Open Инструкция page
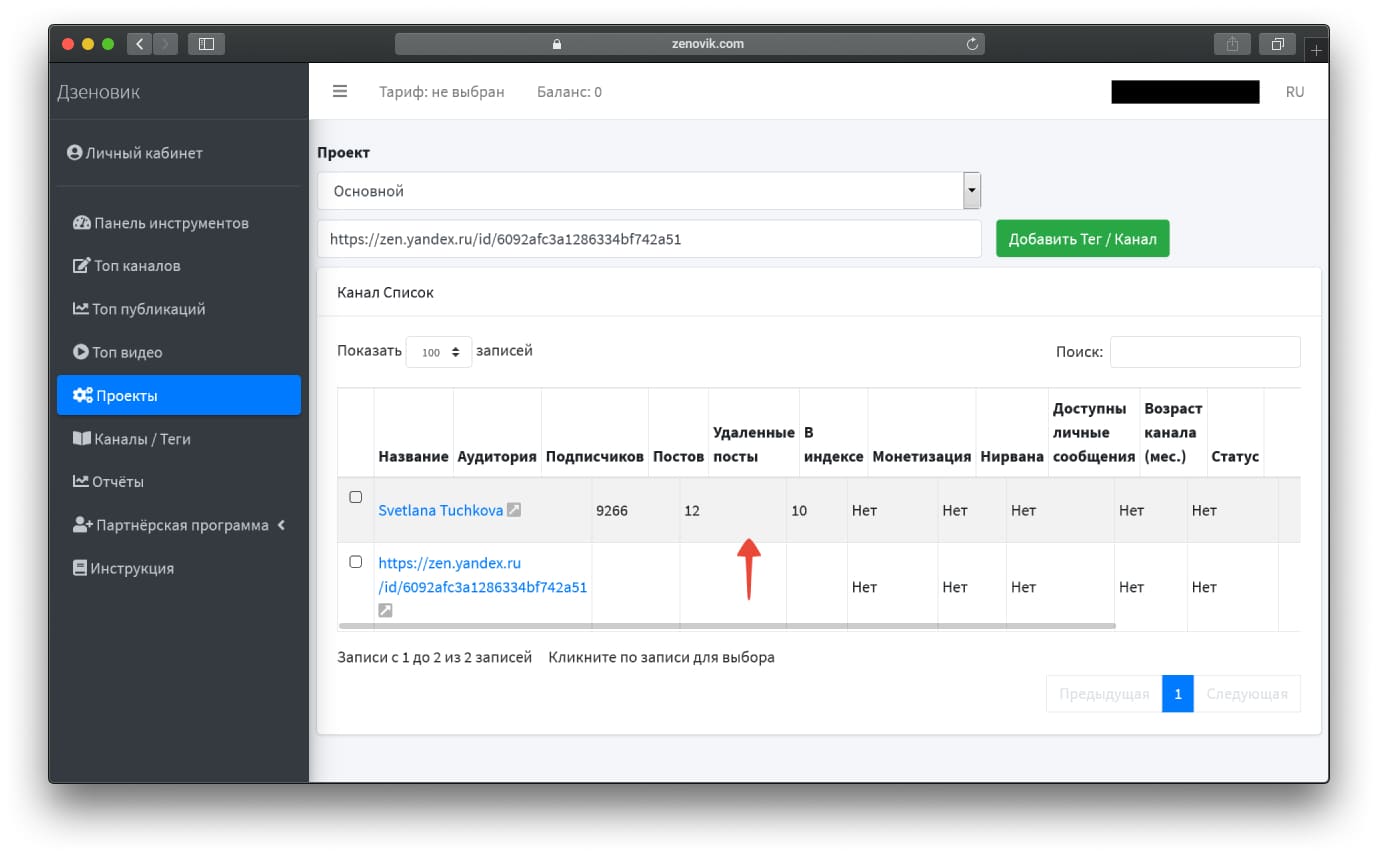The width and height of the screenshot is (1378, 856). click(179, 568)
